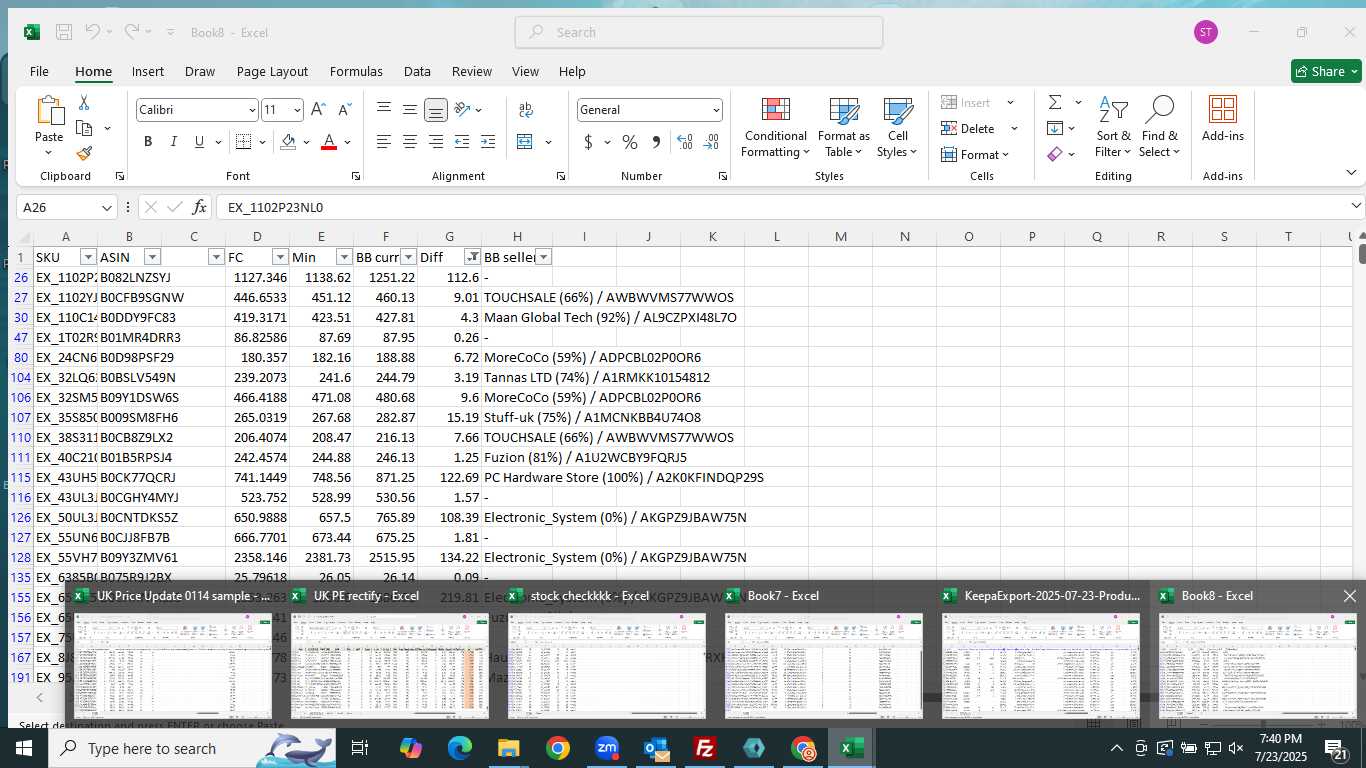
Task: Toggle Bottom Align for cells
Action: pos(435,110)
